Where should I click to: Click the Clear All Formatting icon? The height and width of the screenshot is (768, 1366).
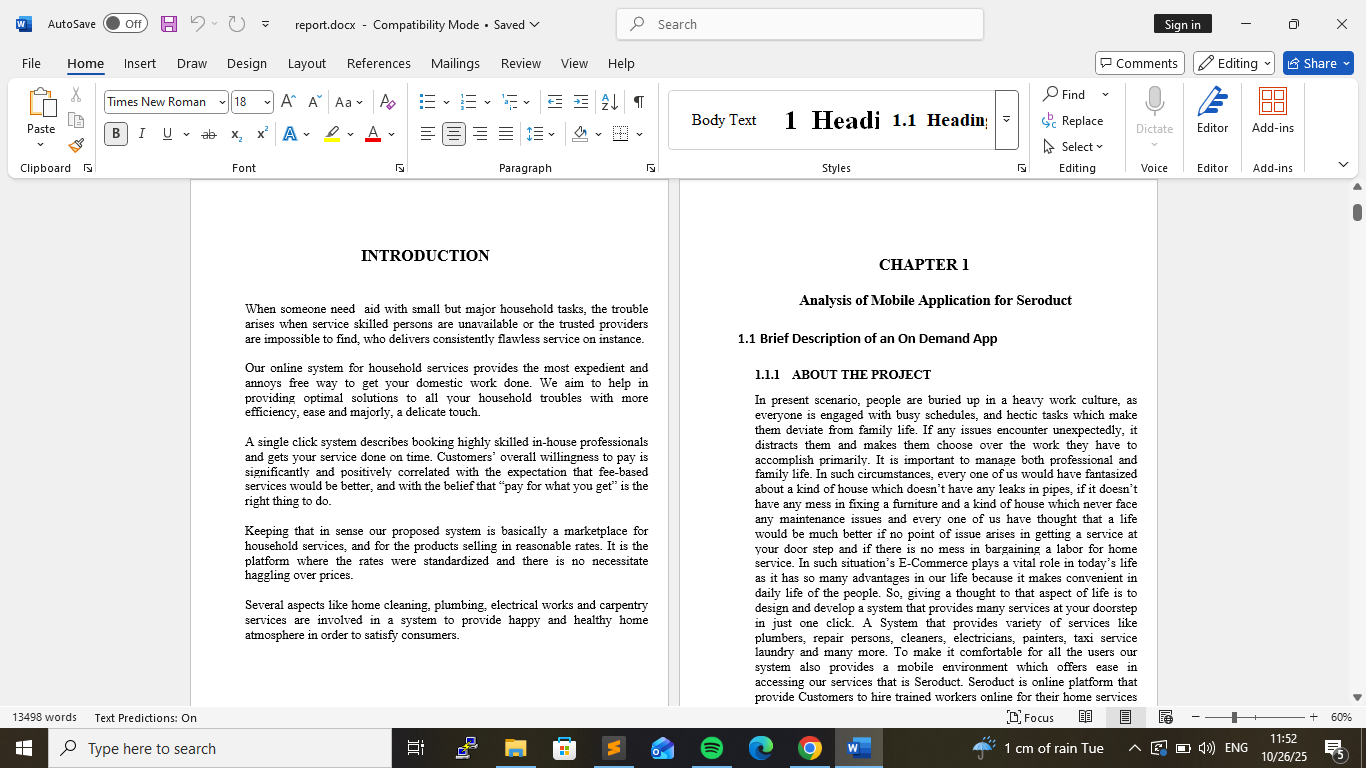tap(388, 102)
